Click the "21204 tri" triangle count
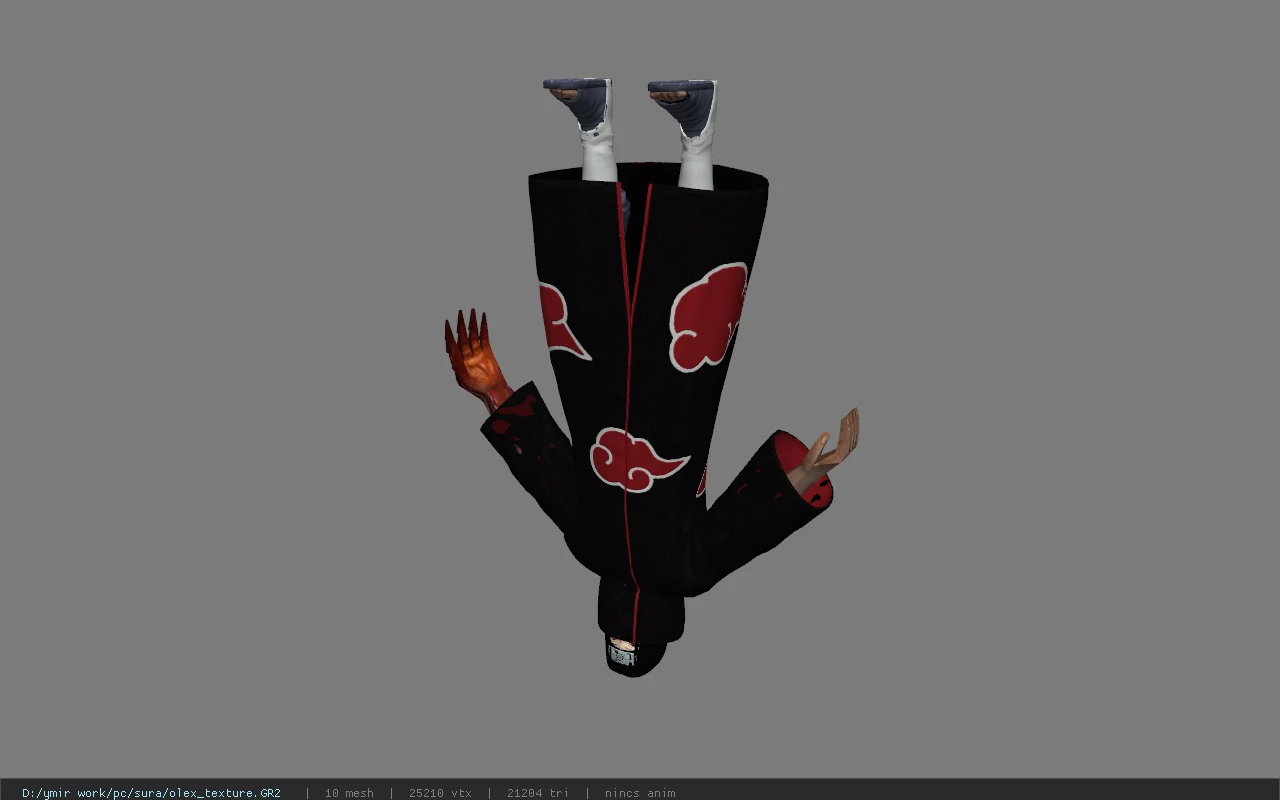 click(538, 793)
